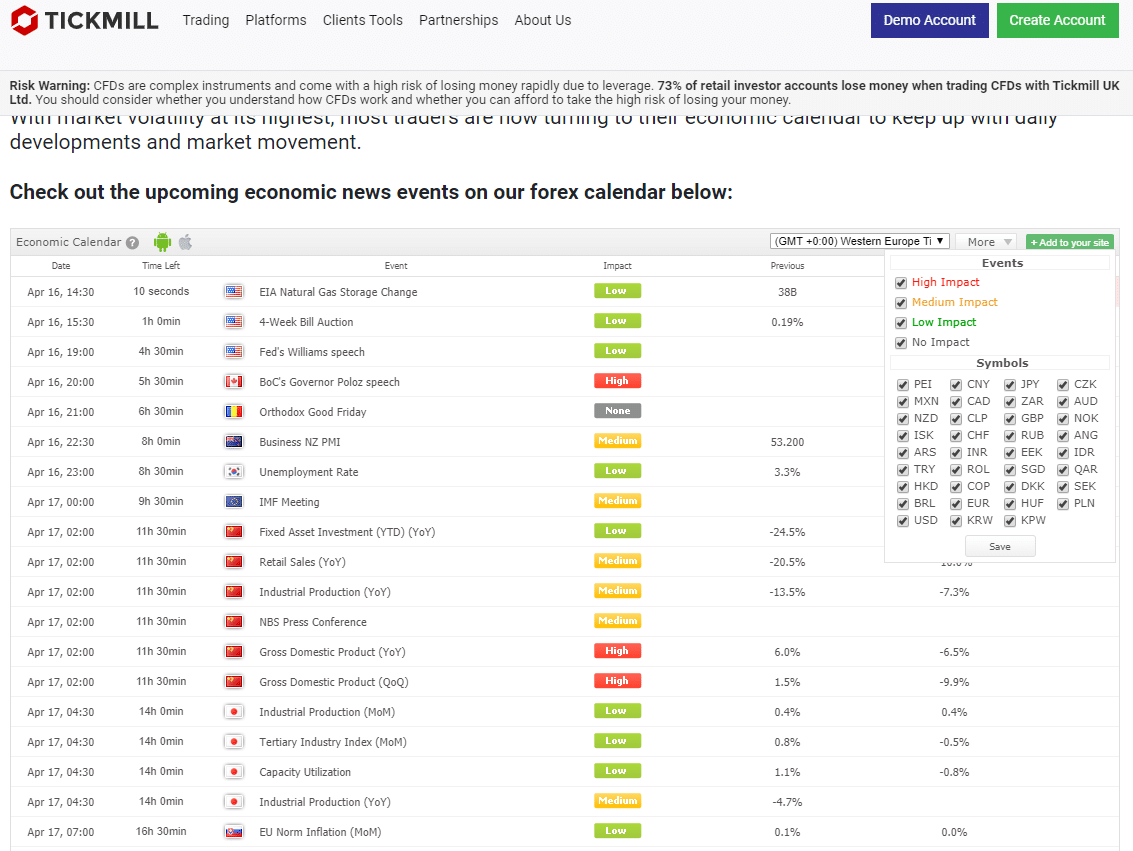Select the Industrial Production (MoM) event row
The image size is (1133, 851).
point(565,712)
